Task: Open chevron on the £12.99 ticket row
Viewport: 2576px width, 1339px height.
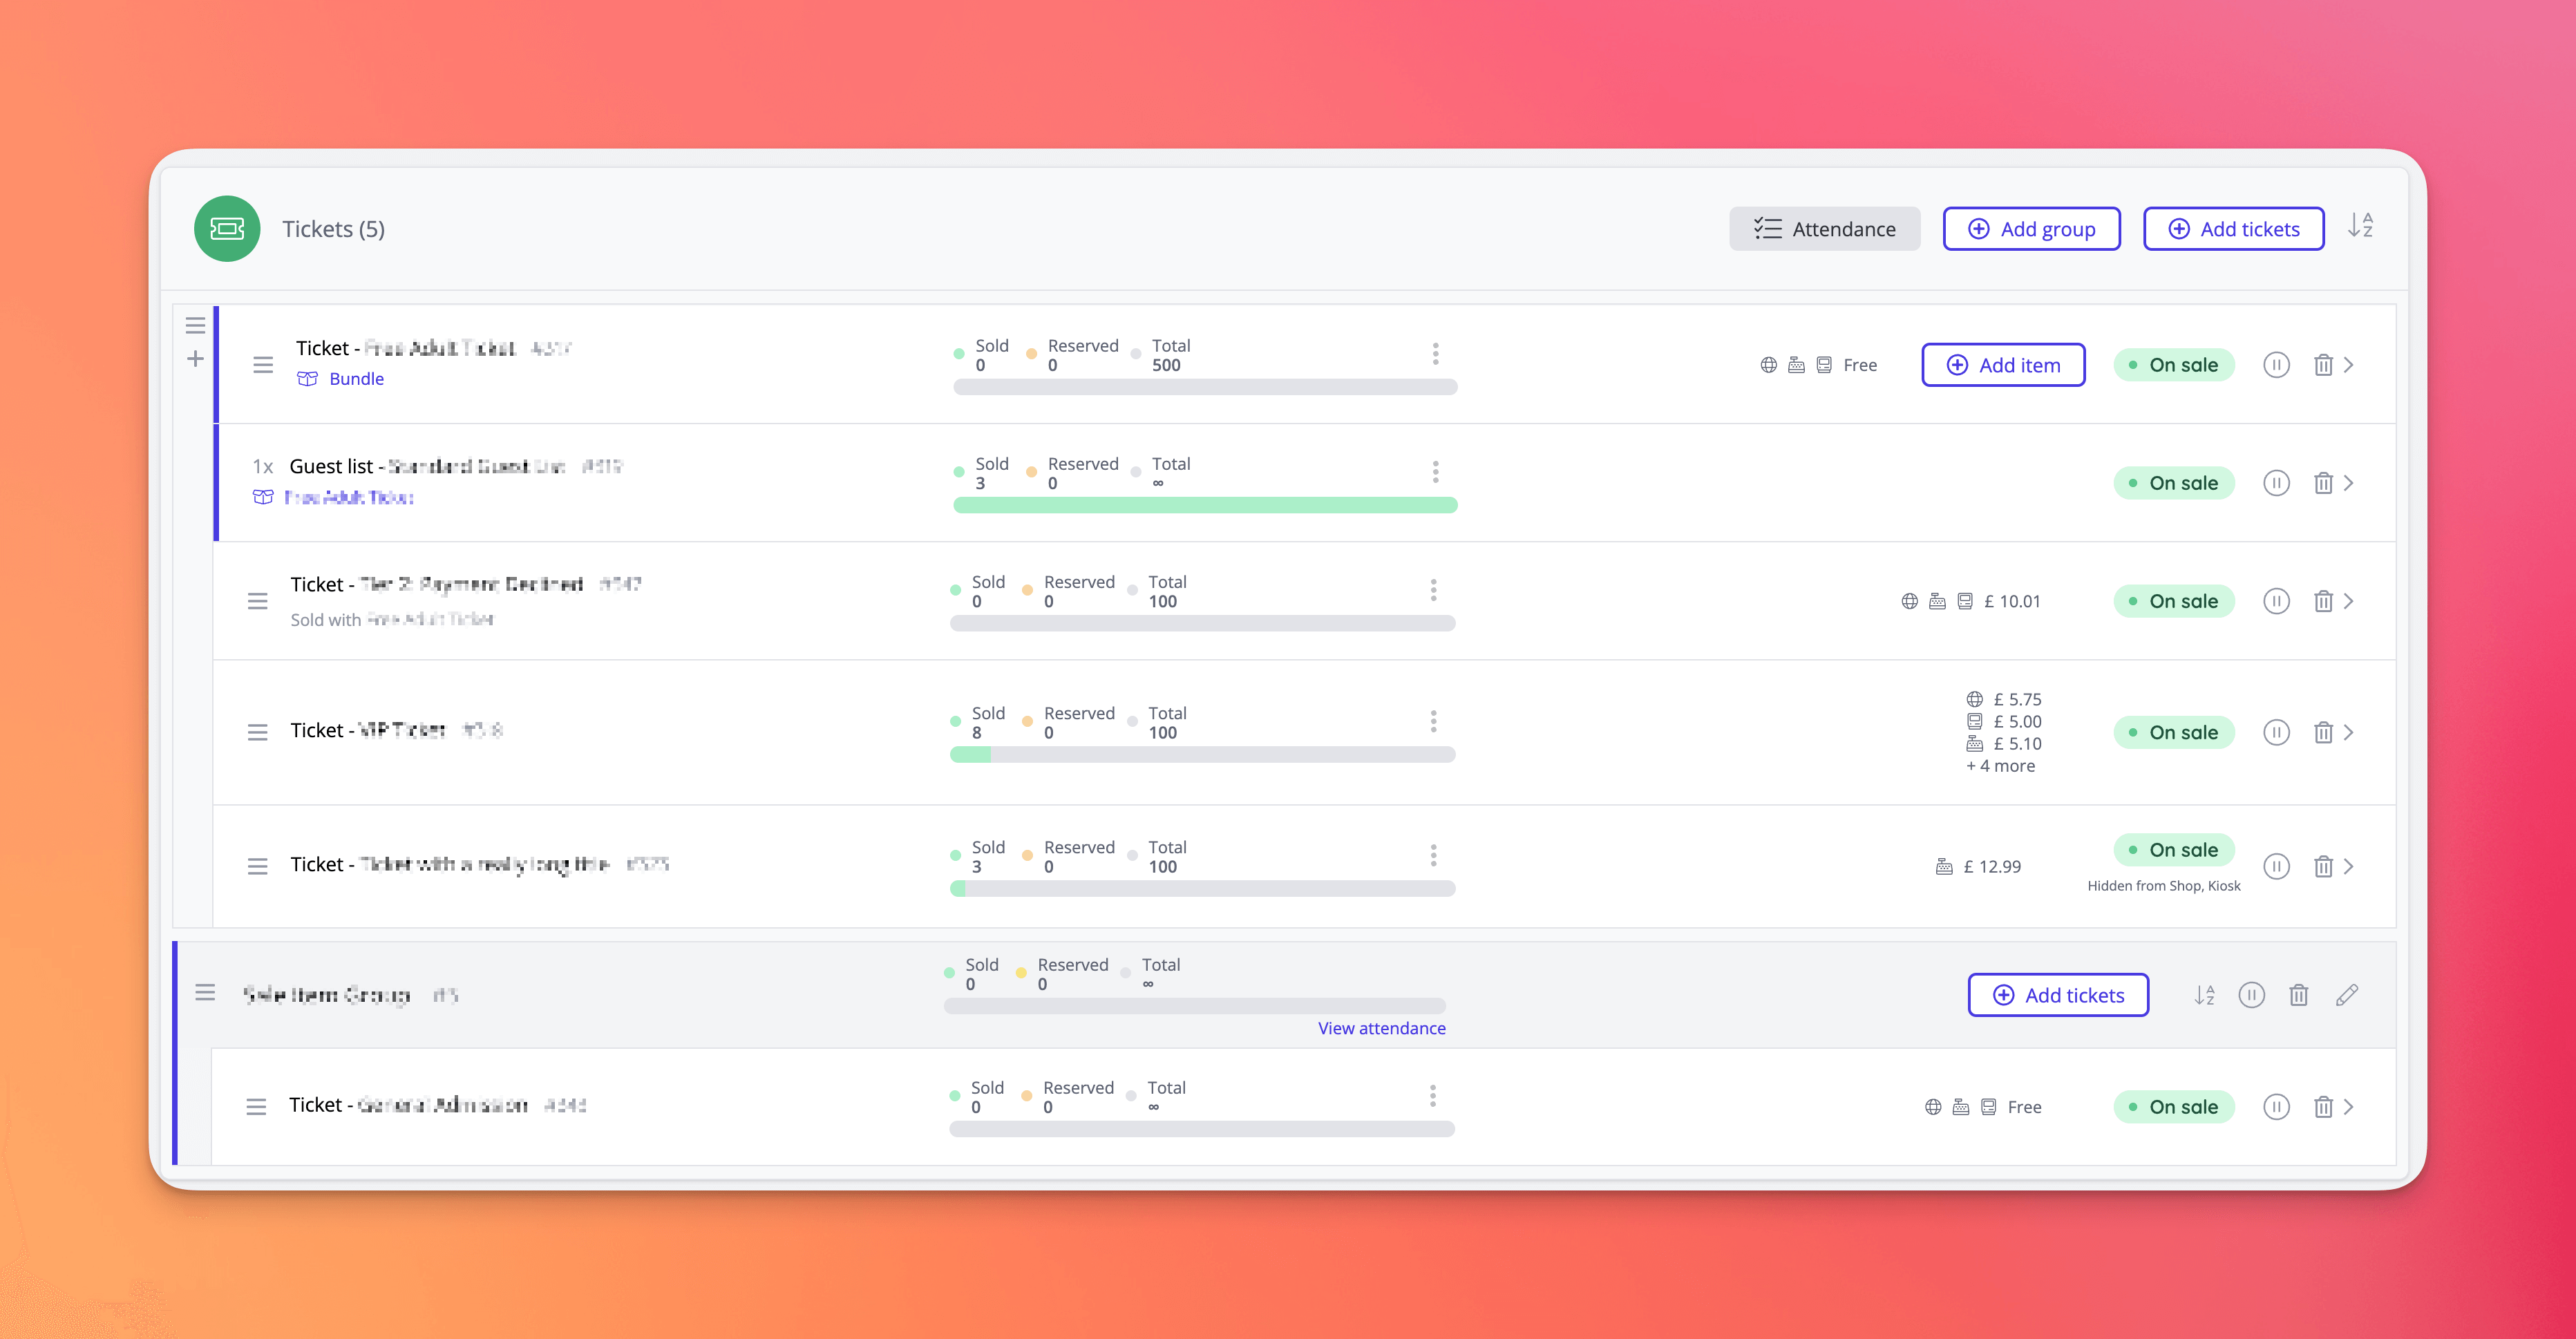Action: (2349, 867)
